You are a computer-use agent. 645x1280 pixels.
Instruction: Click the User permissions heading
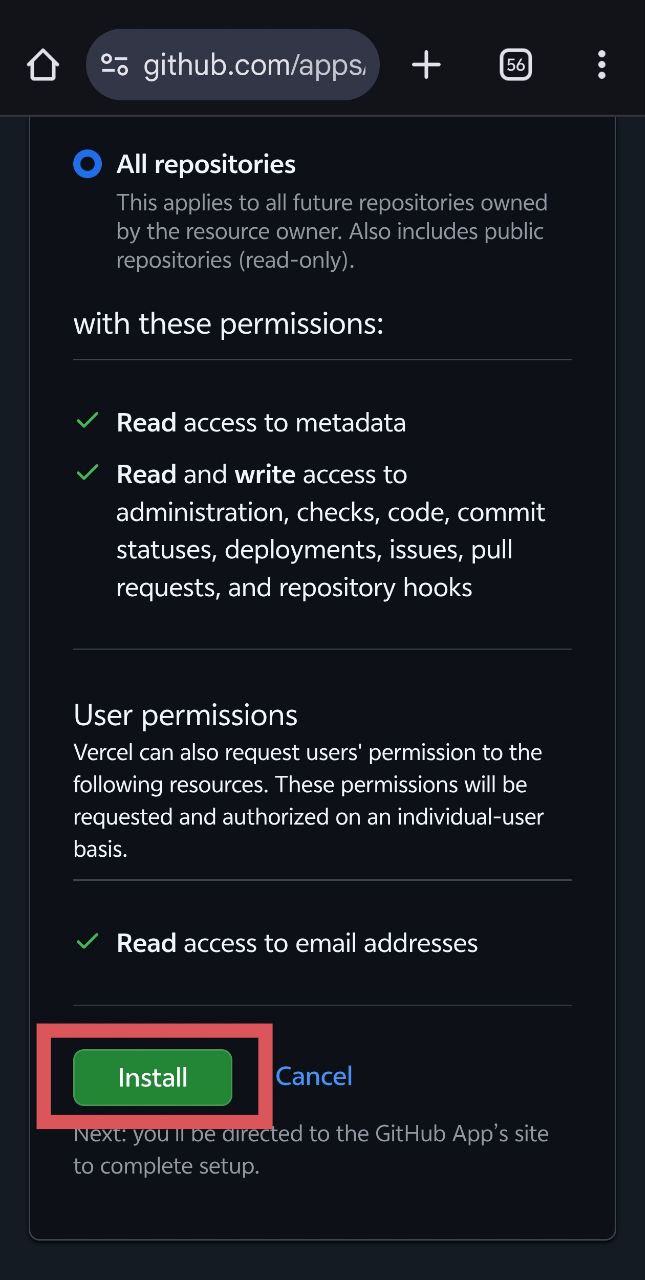tap(186, 715)
